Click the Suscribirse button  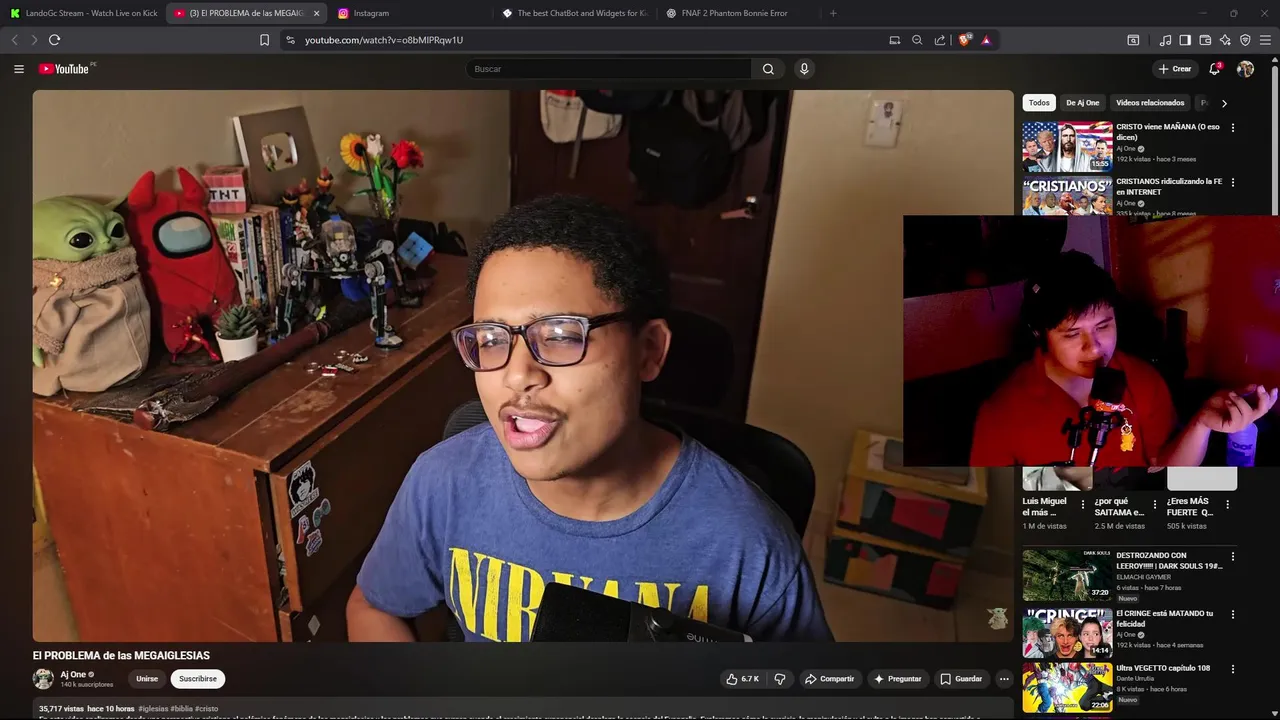pyautogui.click(x=198, y=679)
